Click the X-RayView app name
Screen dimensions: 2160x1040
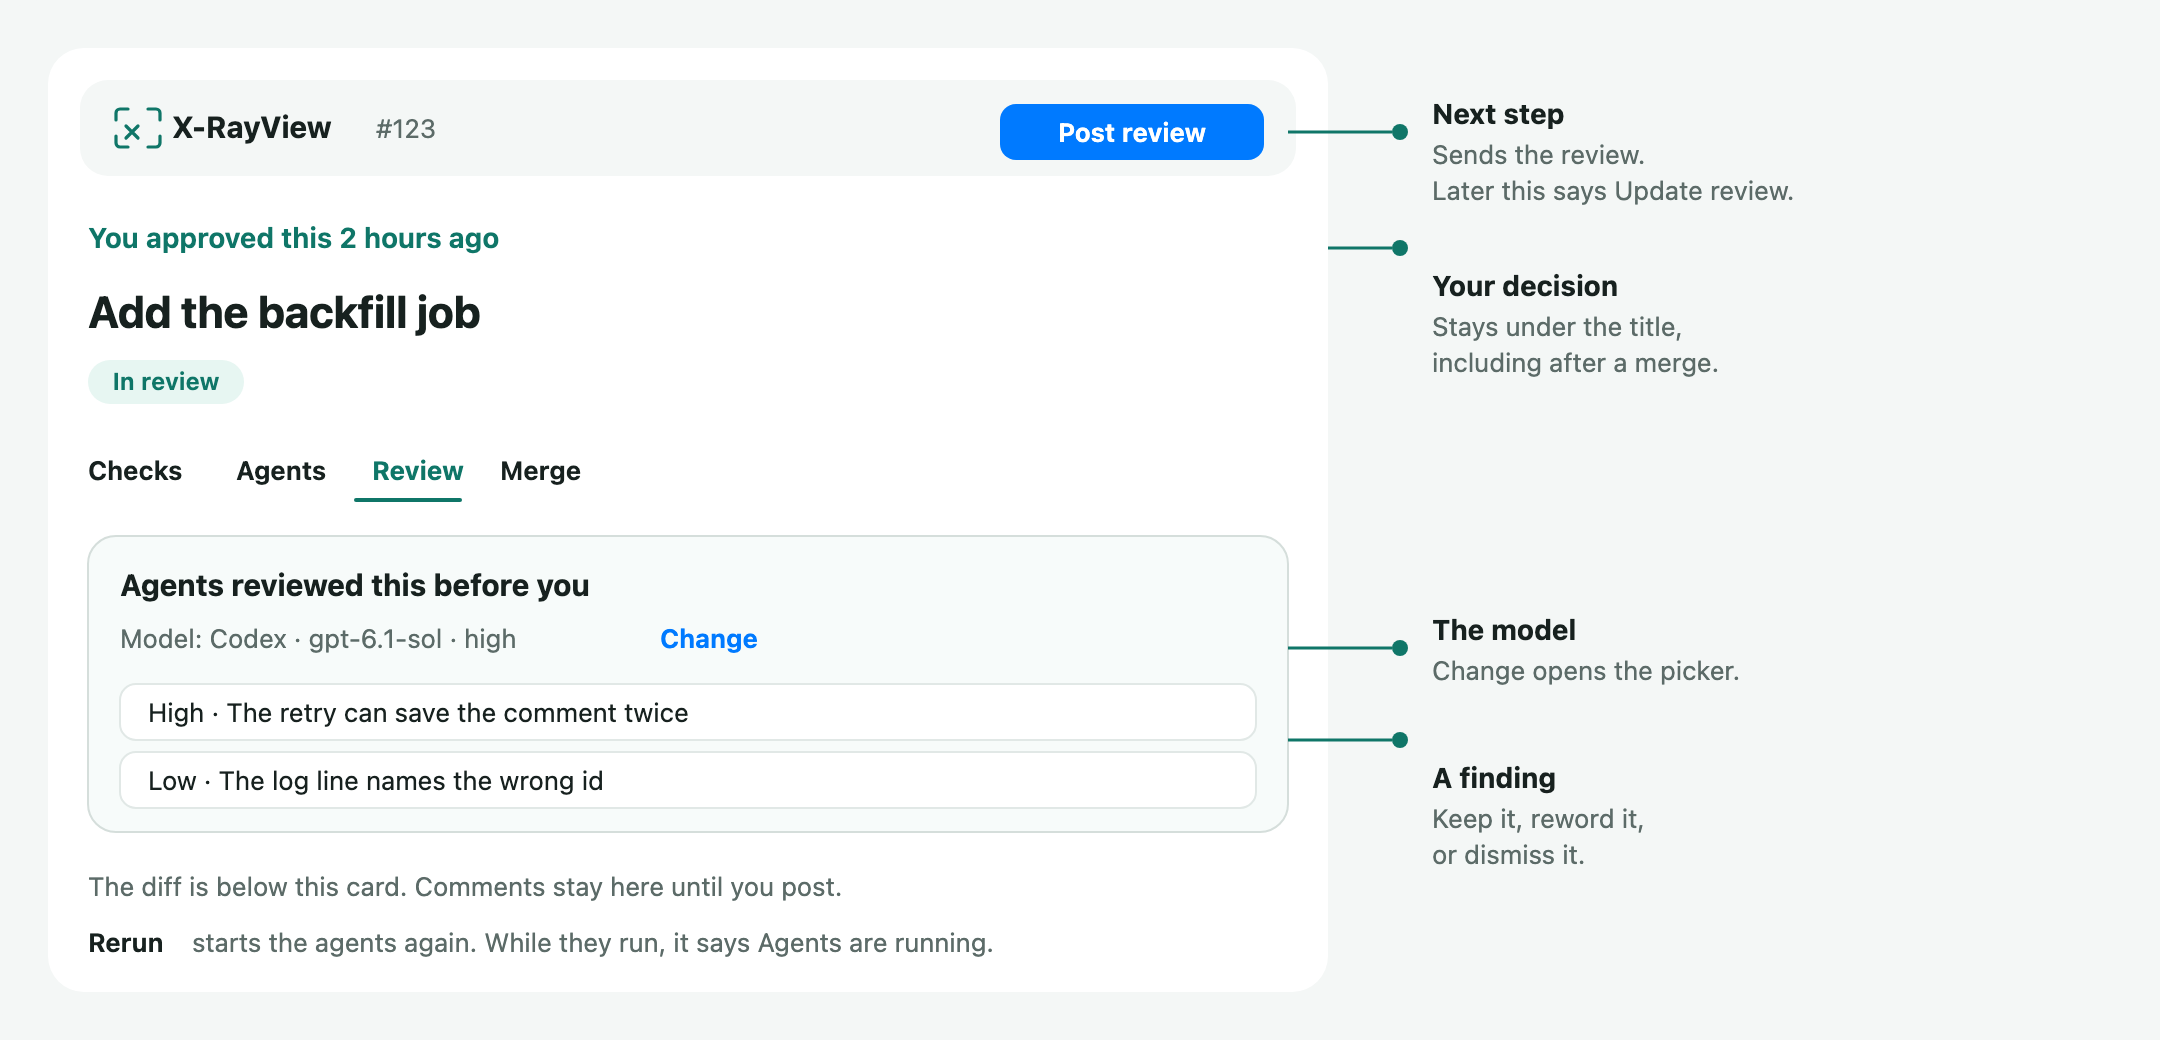pos(252,128)
